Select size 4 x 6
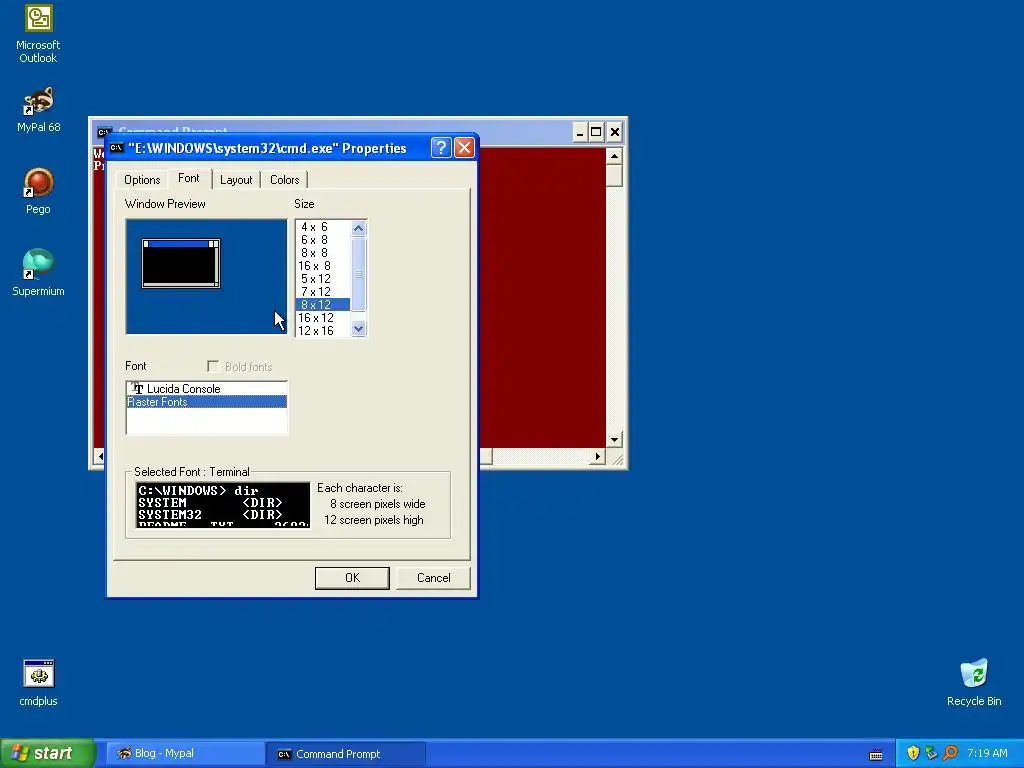 [x=323, y=227]
